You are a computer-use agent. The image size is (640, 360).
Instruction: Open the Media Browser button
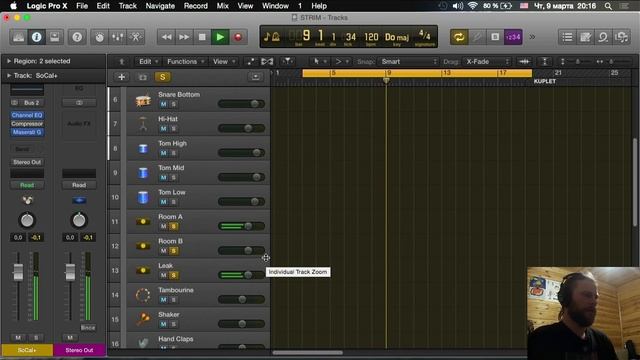tap(621, 37)
